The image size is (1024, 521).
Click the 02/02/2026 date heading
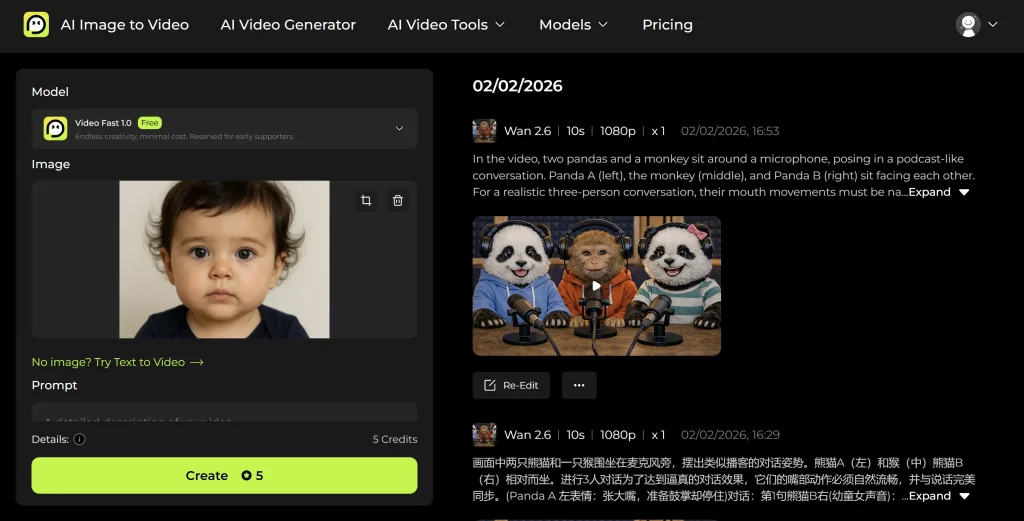[x=517, y=86]
